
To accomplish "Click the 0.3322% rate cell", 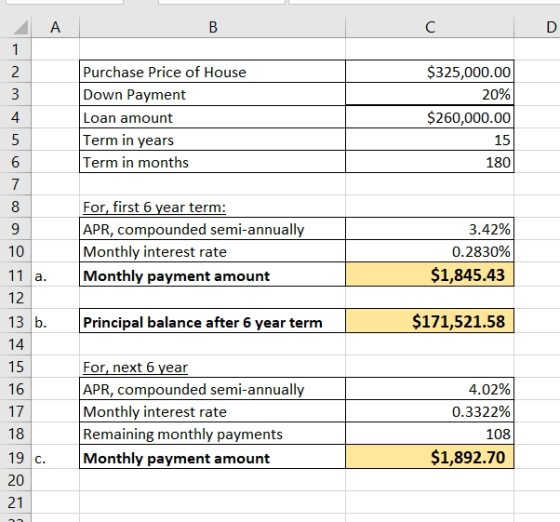I will 430,411.
